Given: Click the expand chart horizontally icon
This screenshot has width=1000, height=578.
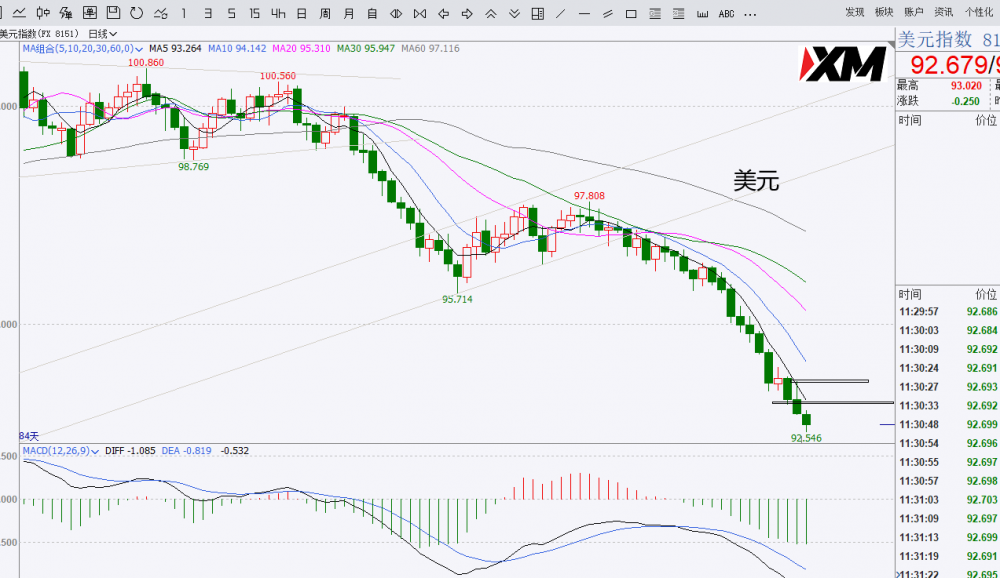Looking at the screenshot, I should coord(396,13).
